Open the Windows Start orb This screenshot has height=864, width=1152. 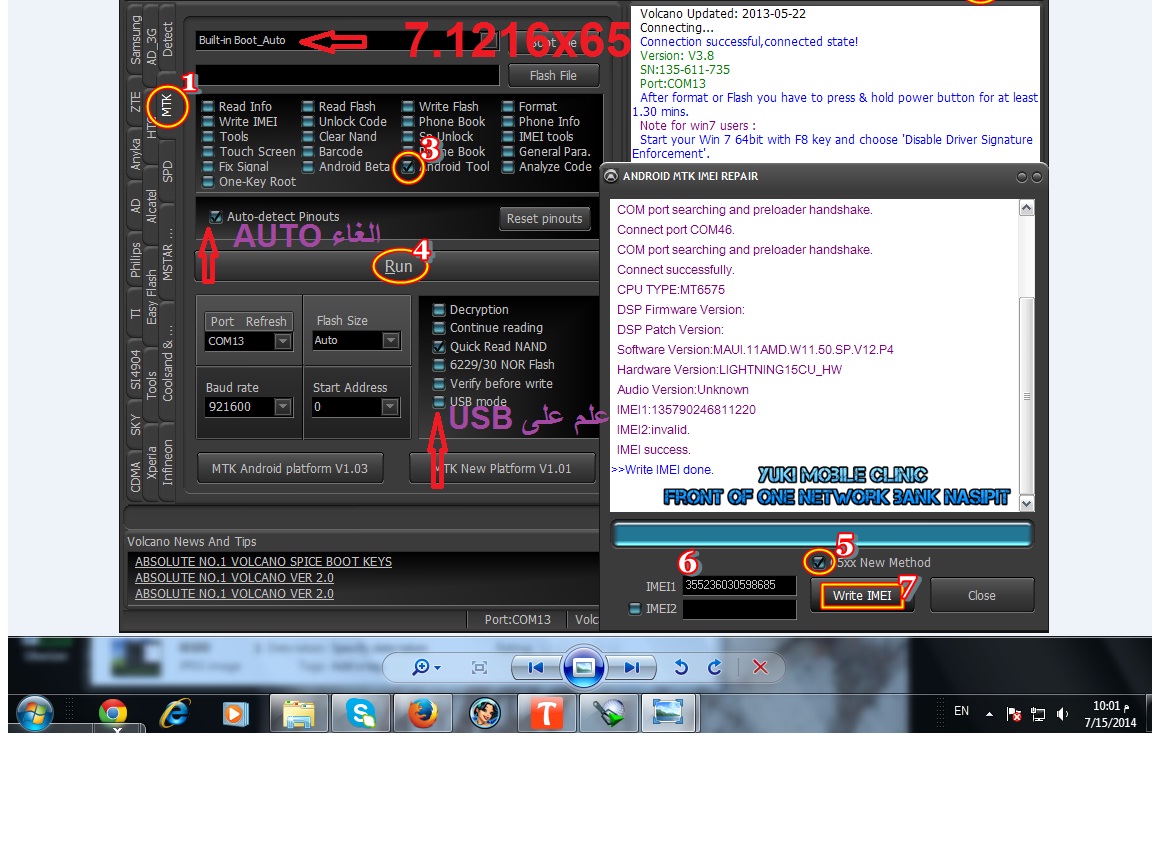tap(35, 713)
